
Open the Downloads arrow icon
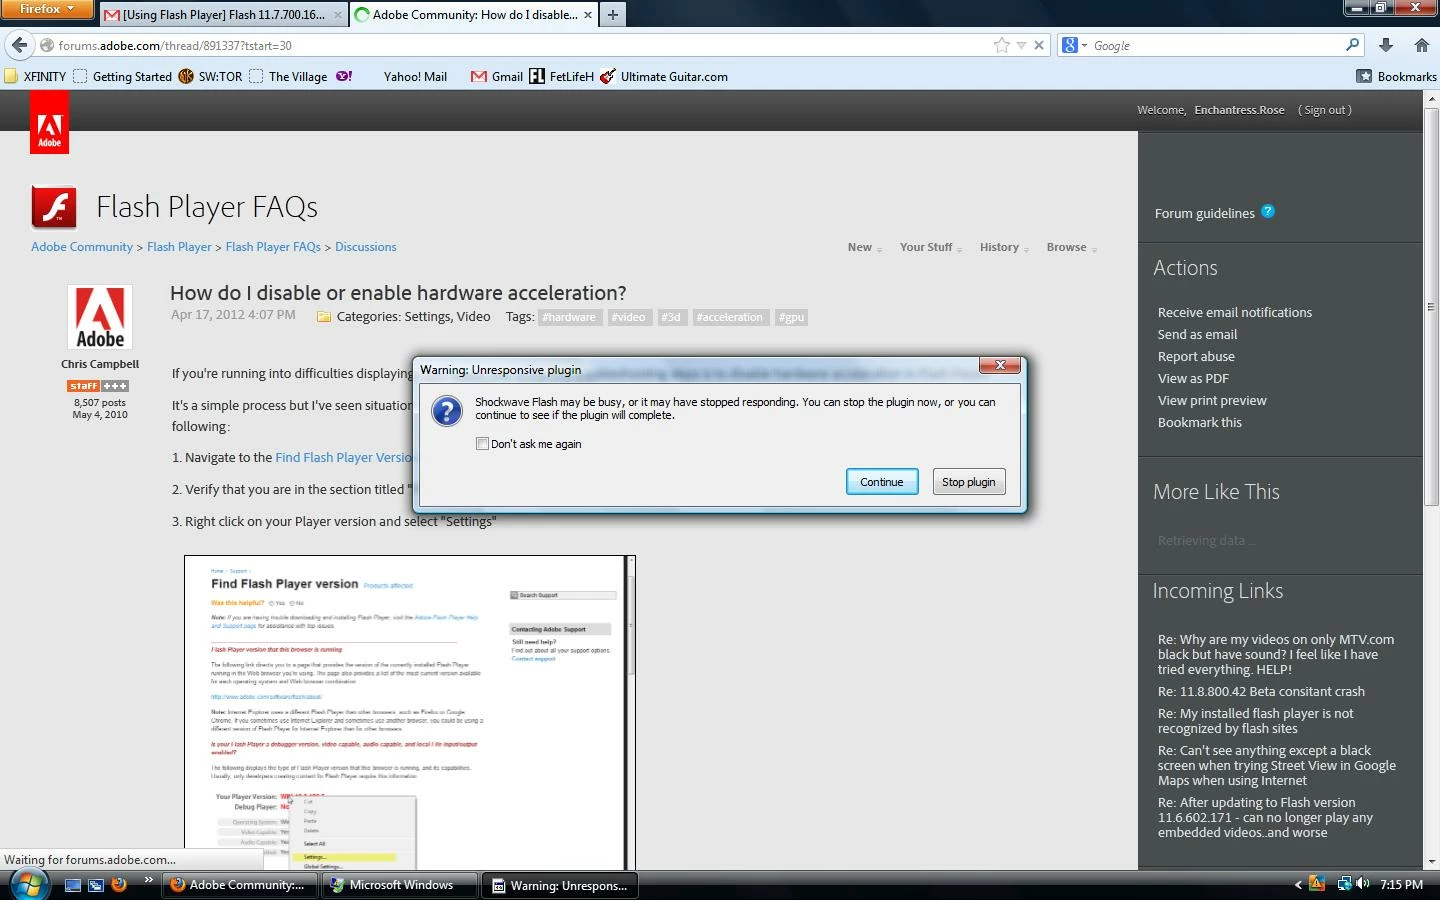[x=1386, y=45]
